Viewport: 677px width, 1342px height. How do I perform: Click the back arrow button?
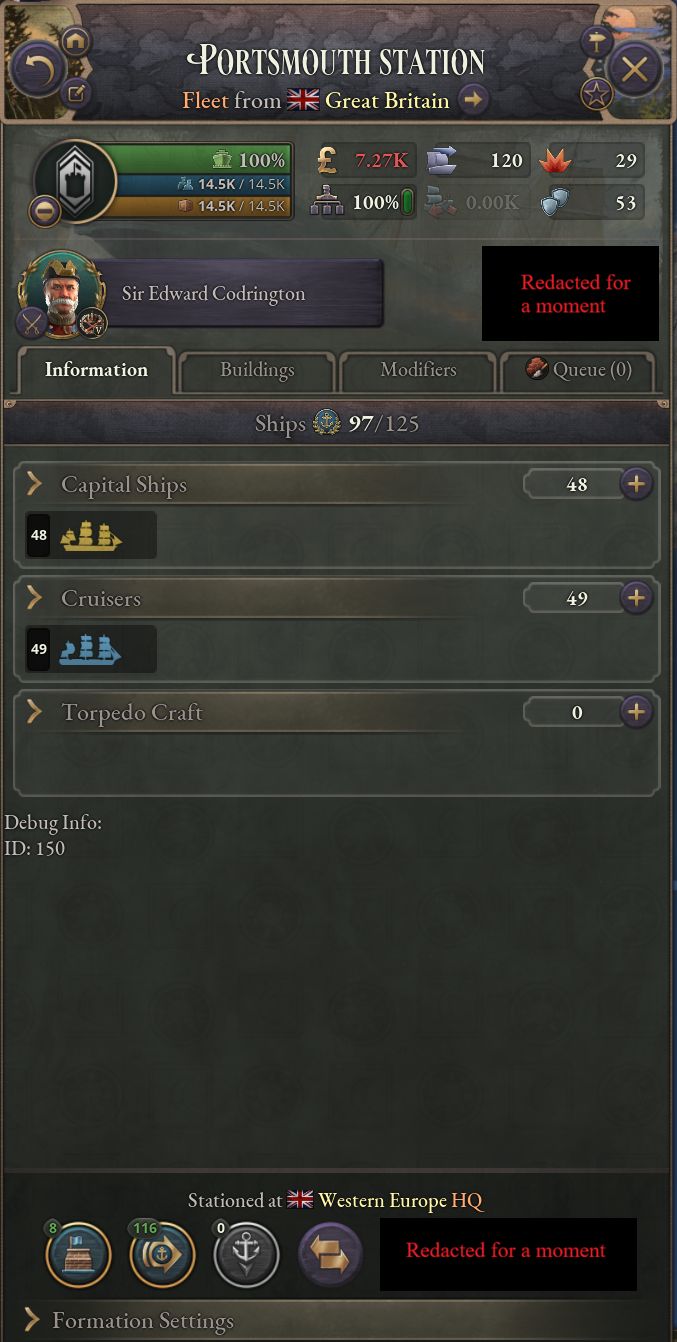[37, 70]
